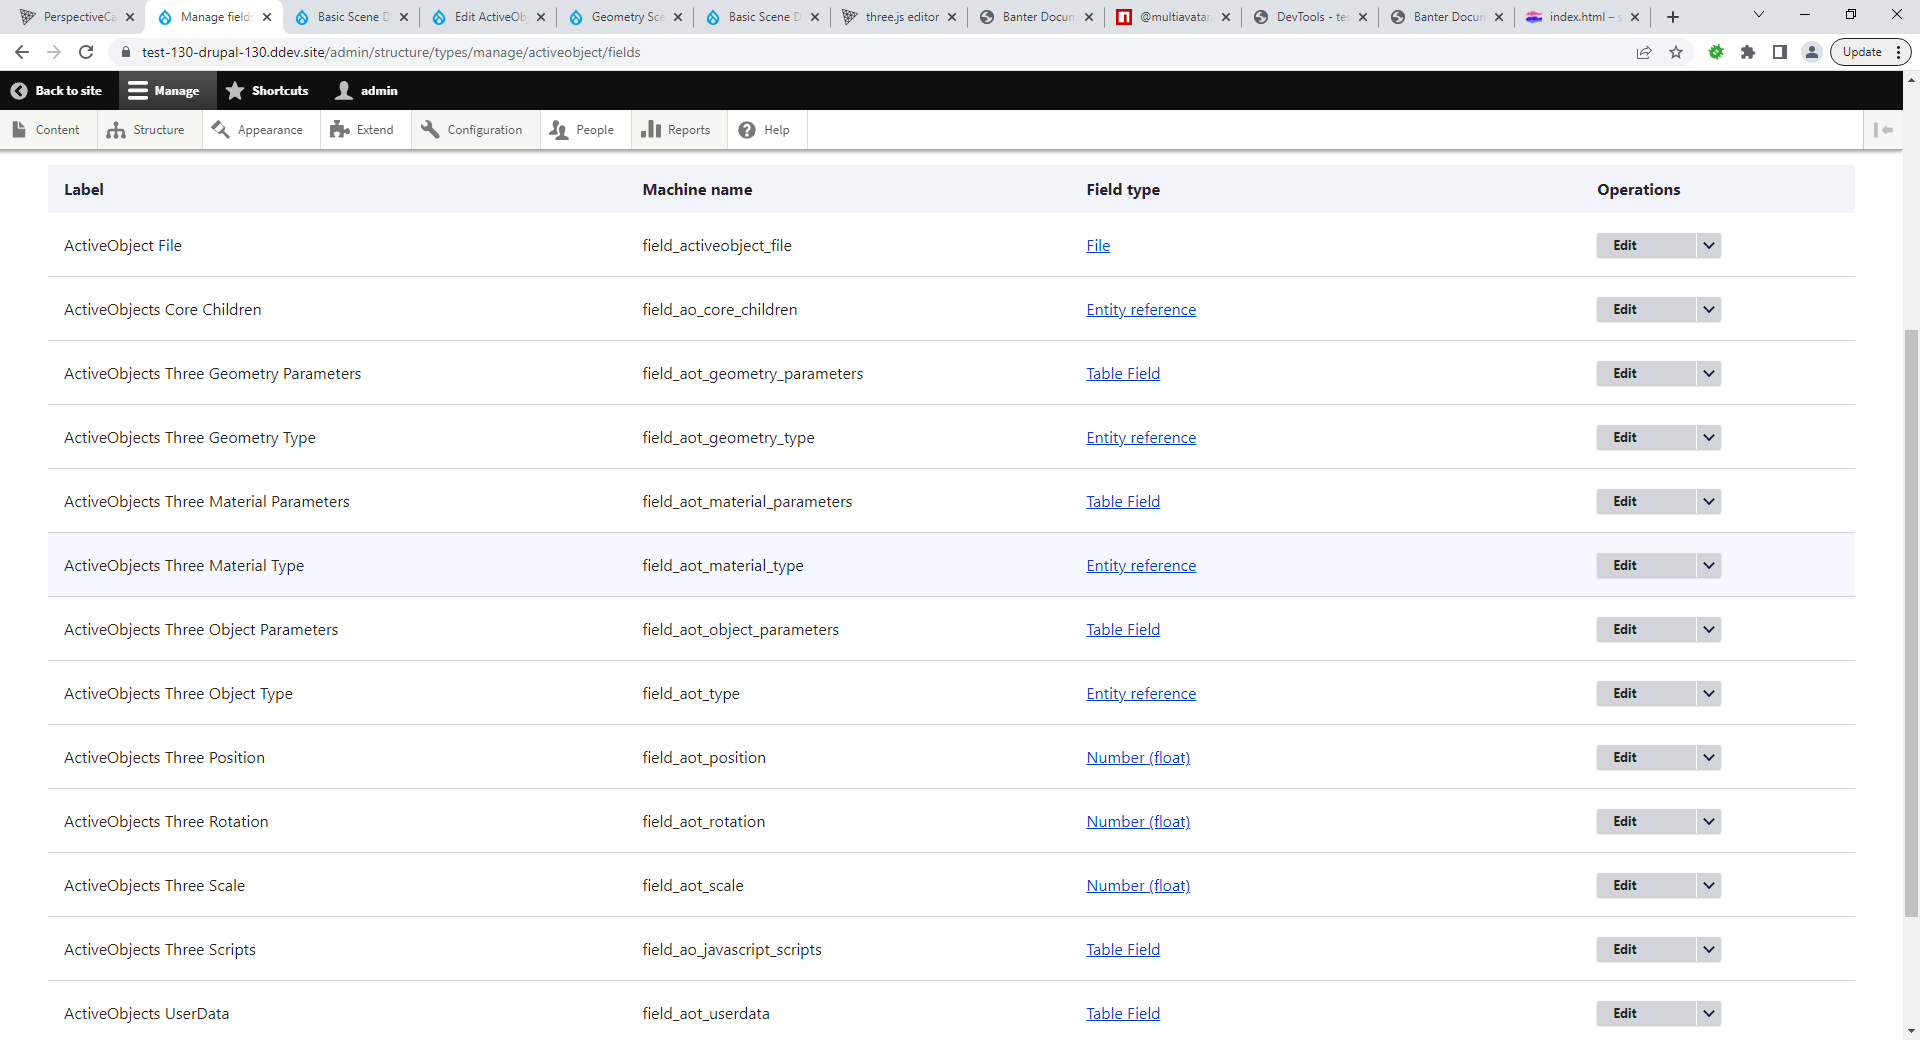Open the Configuration wrench menu
1920x1040 pixels.
click(x=472, y=130)
